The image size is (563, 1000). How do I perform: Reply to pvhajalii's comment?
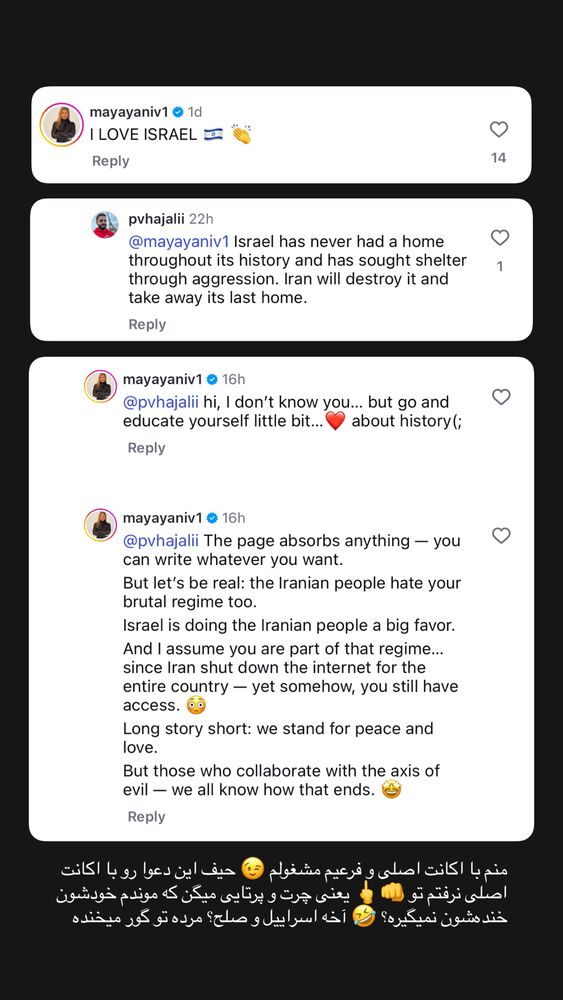pos(147,325)
